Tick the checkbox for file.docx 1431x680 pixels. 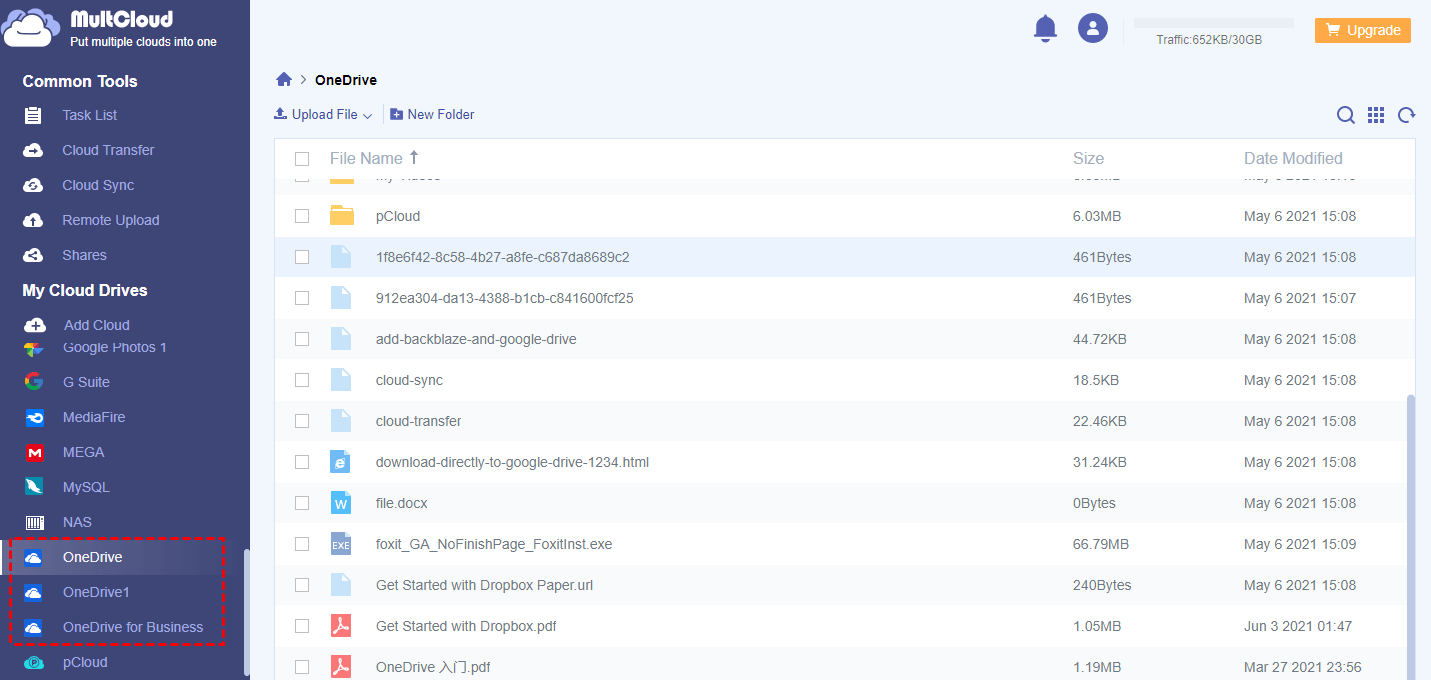click(302, 503)
